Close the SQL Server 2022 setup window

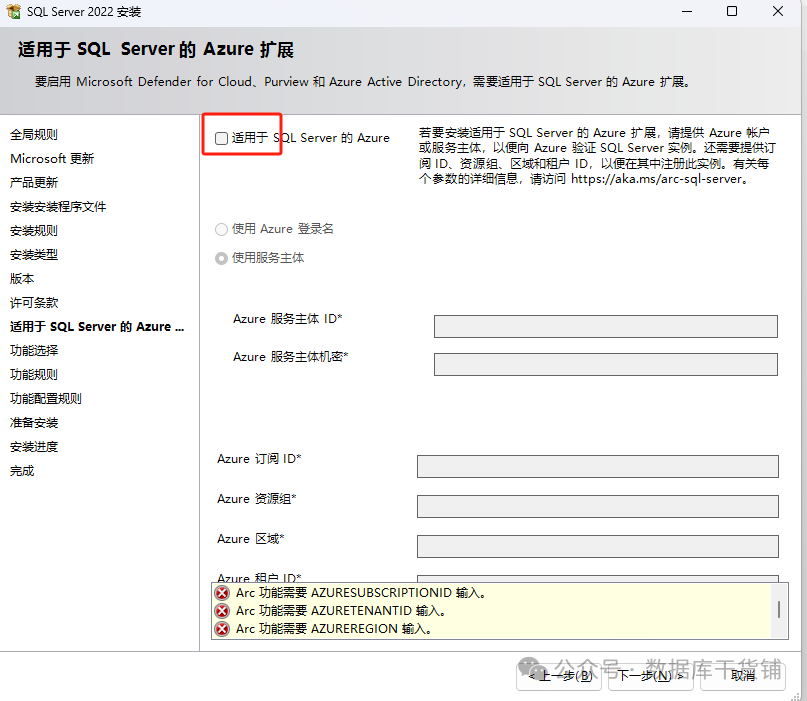(778, 11)
